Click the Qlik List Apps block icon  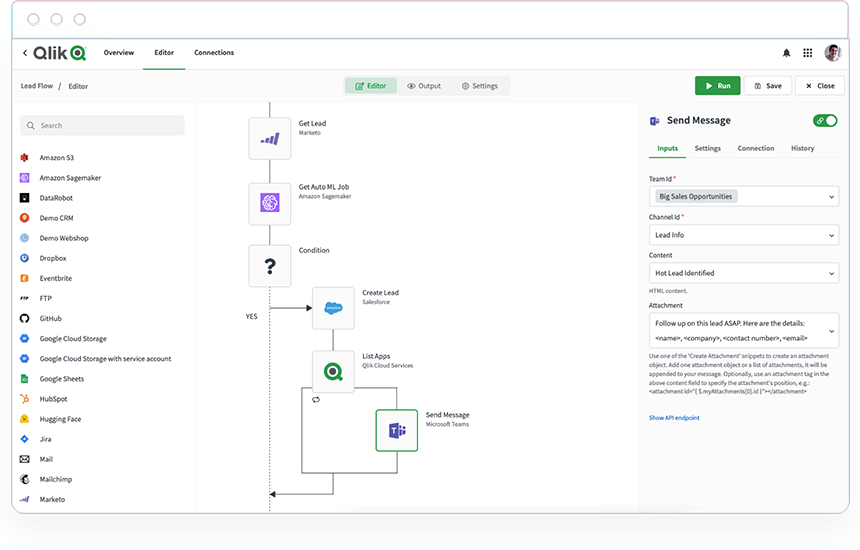click(x=333, y=371)
